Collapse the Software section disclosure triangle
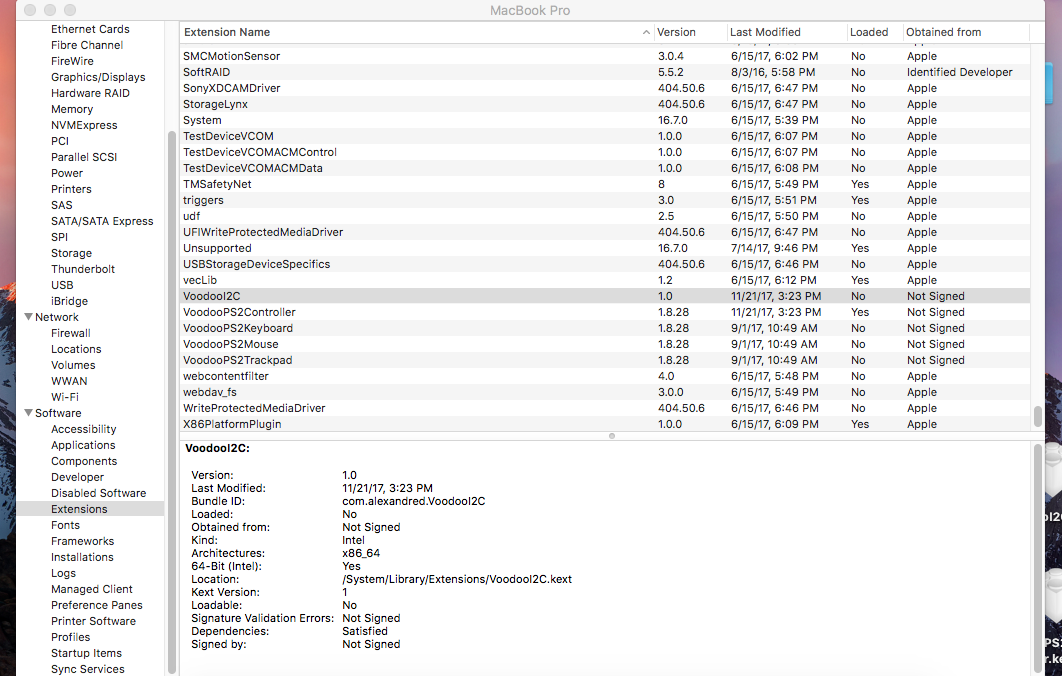Image resolution: width=1062 pixels, height=676 pixels. point(28,413)
